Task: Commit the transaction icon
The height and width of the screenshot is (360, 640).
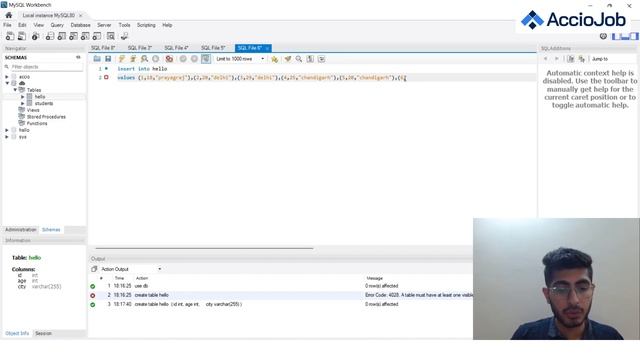Action: pyautogui.click(x=183, y=59)
